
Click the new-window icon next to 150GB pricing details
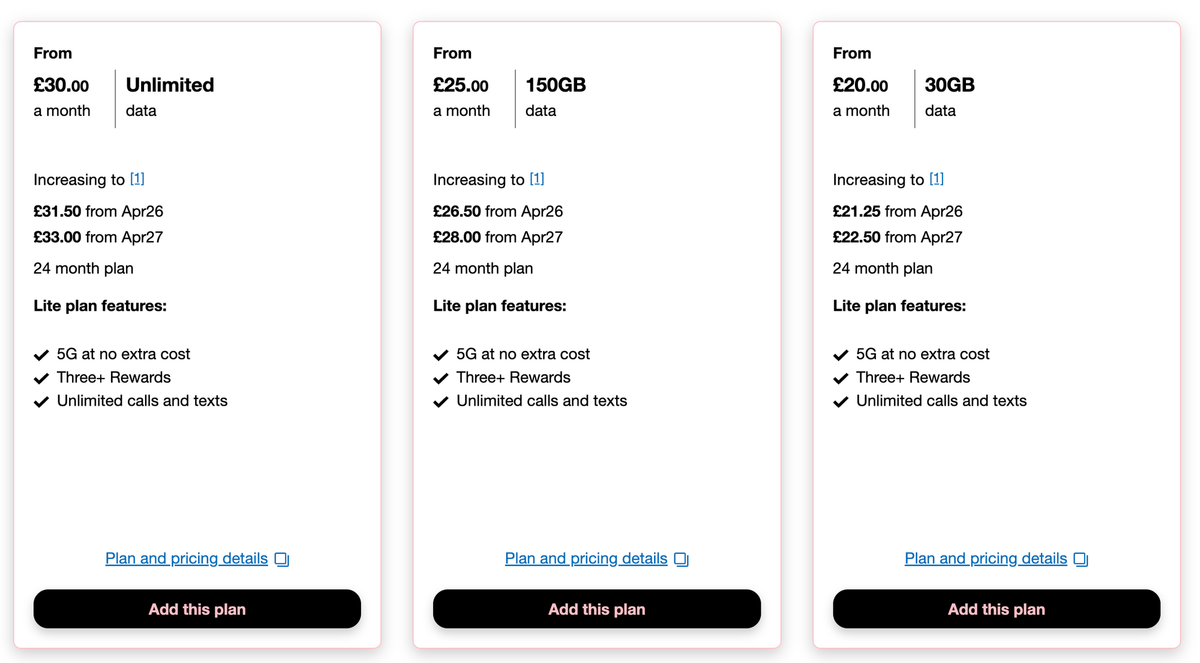click(x=681, y=558)
